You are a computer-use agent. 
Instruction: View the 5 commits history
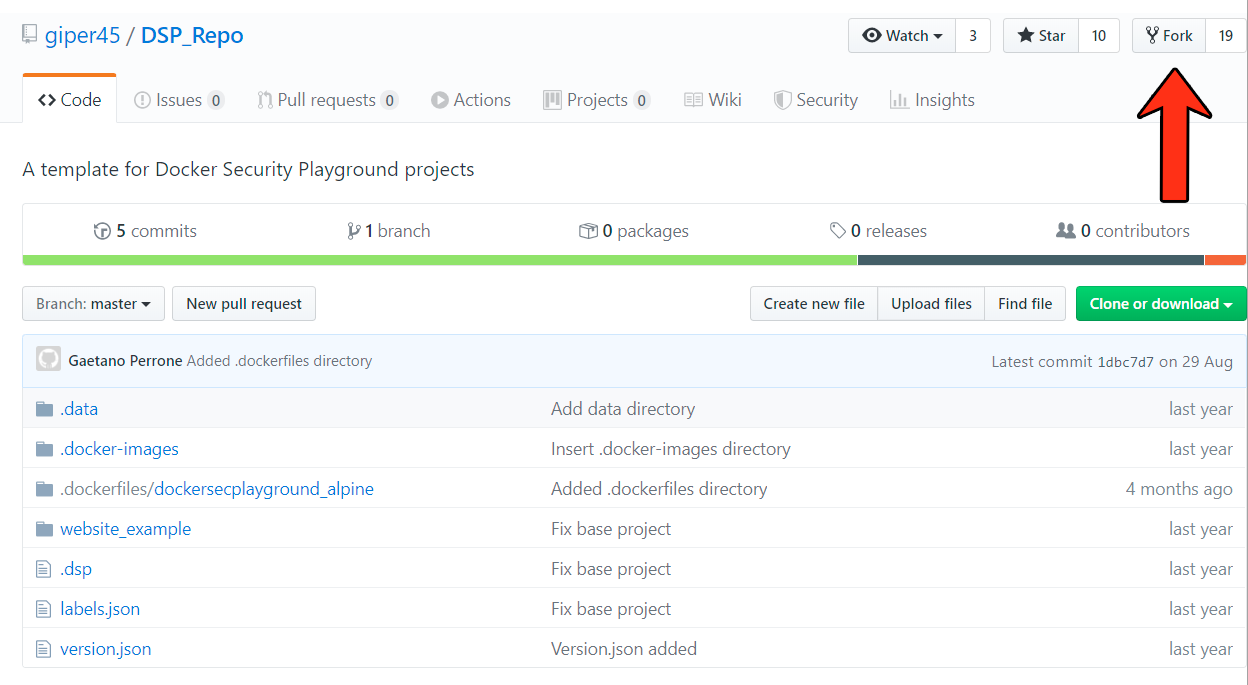click(145, 231)
